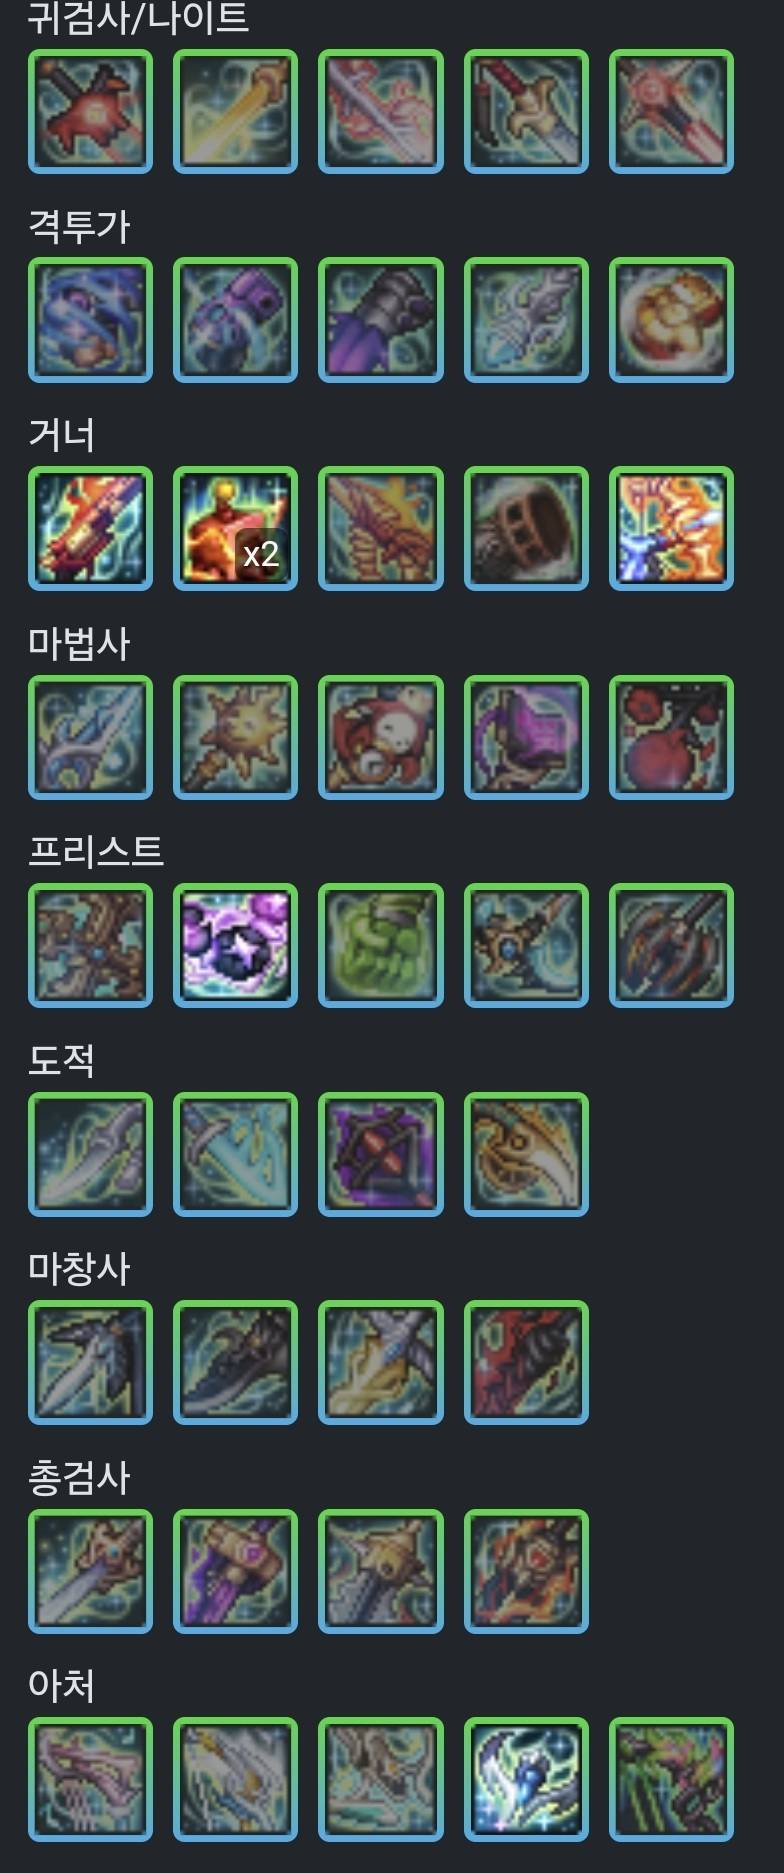
Task: Choose the golden curved claw in 도적
Action: (x=526, y=1154)
